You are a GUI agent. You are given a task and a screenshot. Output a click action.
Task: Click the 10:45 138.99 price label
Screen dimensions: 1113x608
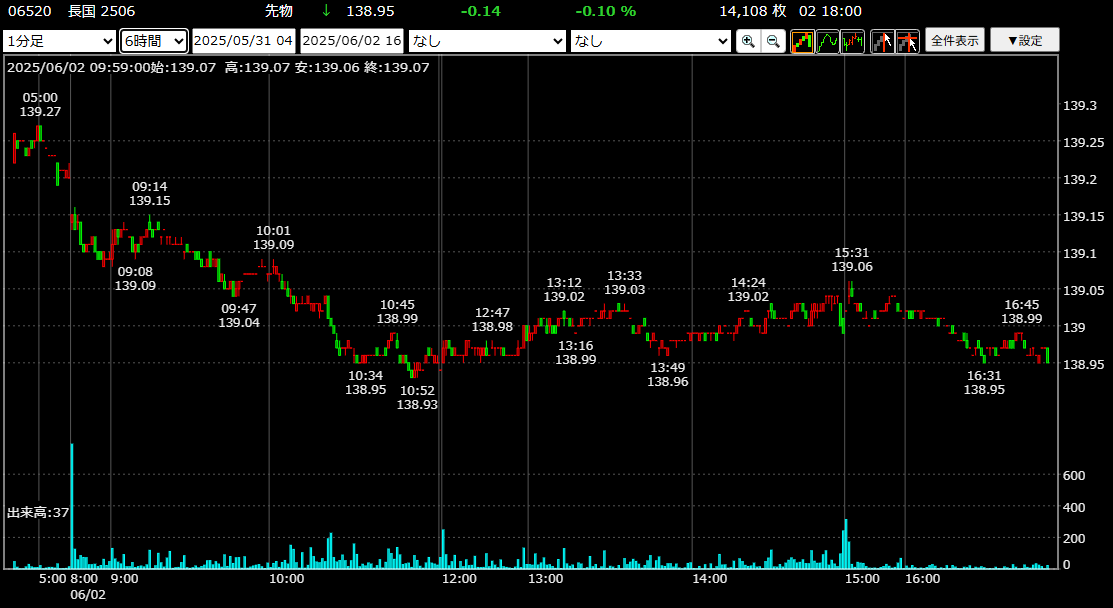point(398,311)
